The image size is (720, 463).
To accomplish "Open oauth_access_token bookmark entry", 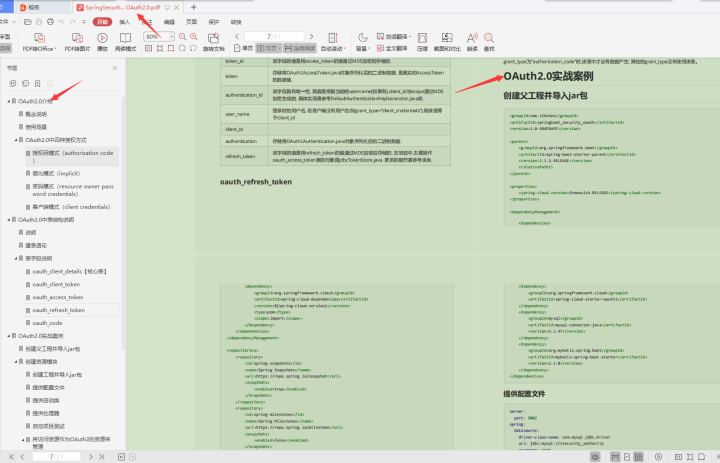I will (57, 297).
